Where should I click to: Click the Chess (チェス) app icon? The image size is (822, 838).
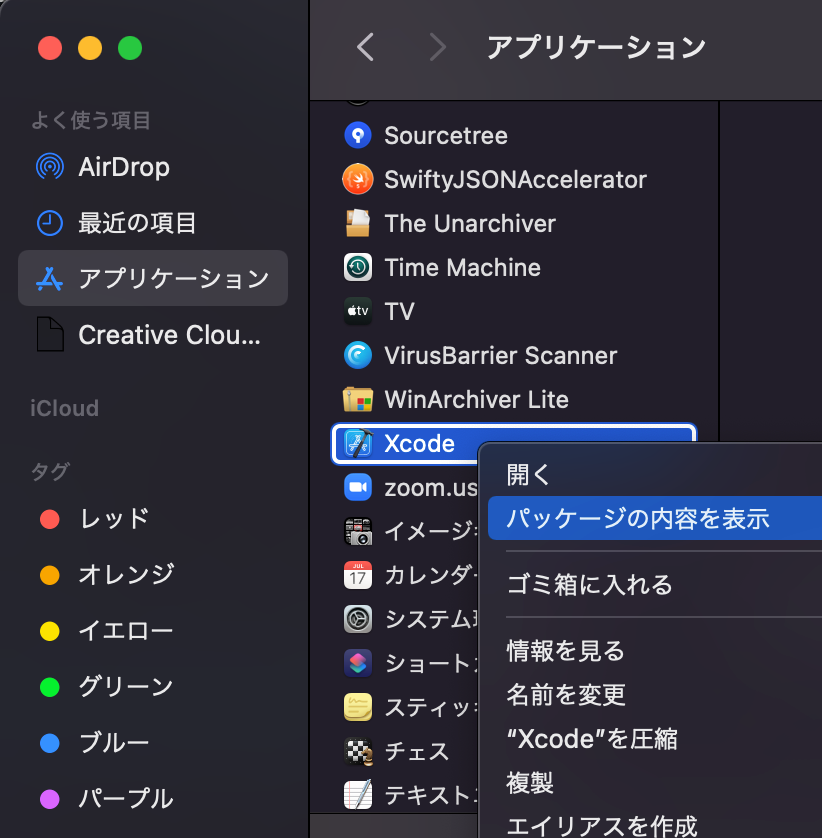(358, 751)
